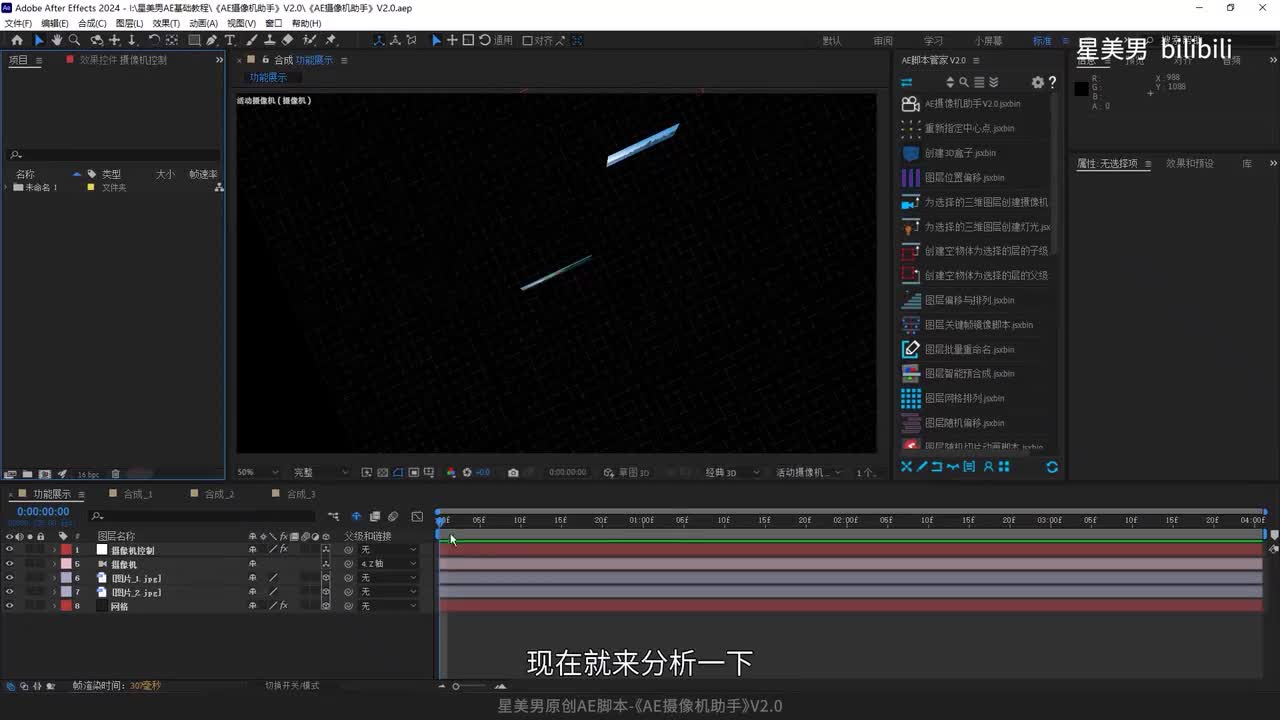Expand the 摄像机 layer properties
Screen dimensions: 1280x720
click(x=55, y=564)
